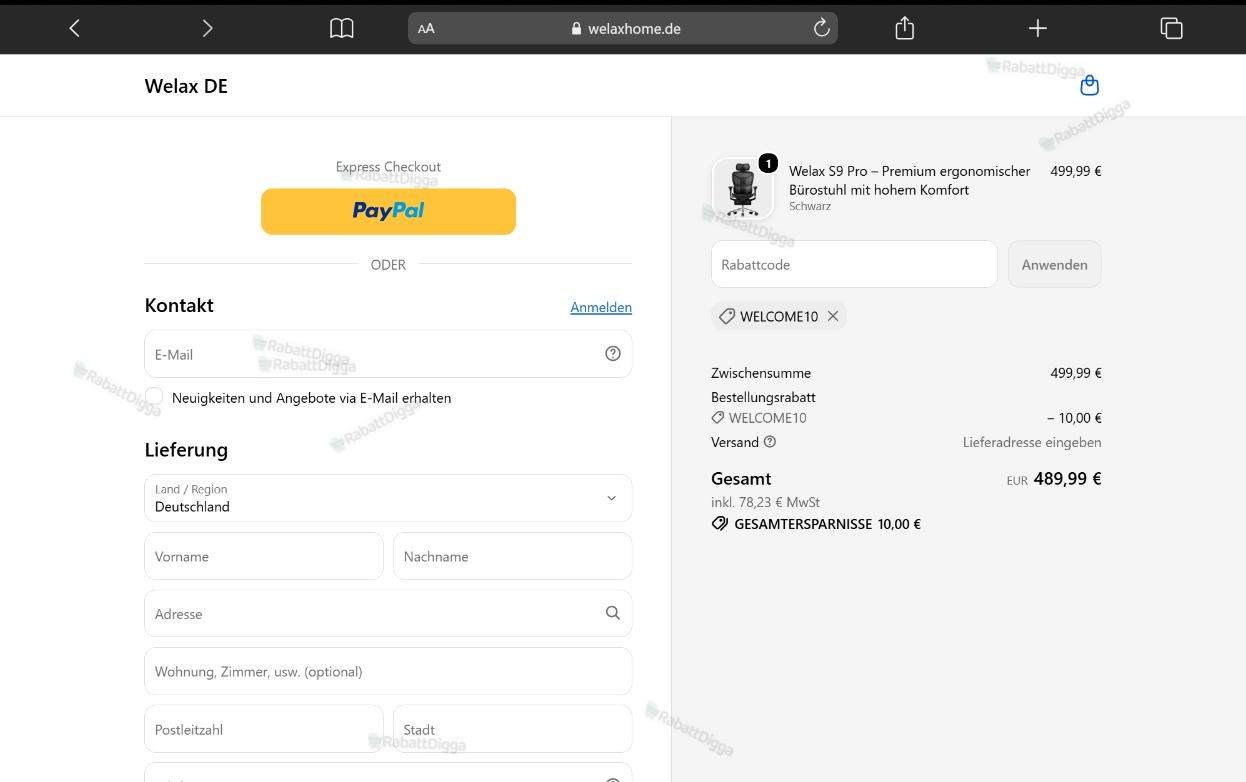Click the Nachname field
The height and width of the screenshot is (782, 1246).
point(512,556)
